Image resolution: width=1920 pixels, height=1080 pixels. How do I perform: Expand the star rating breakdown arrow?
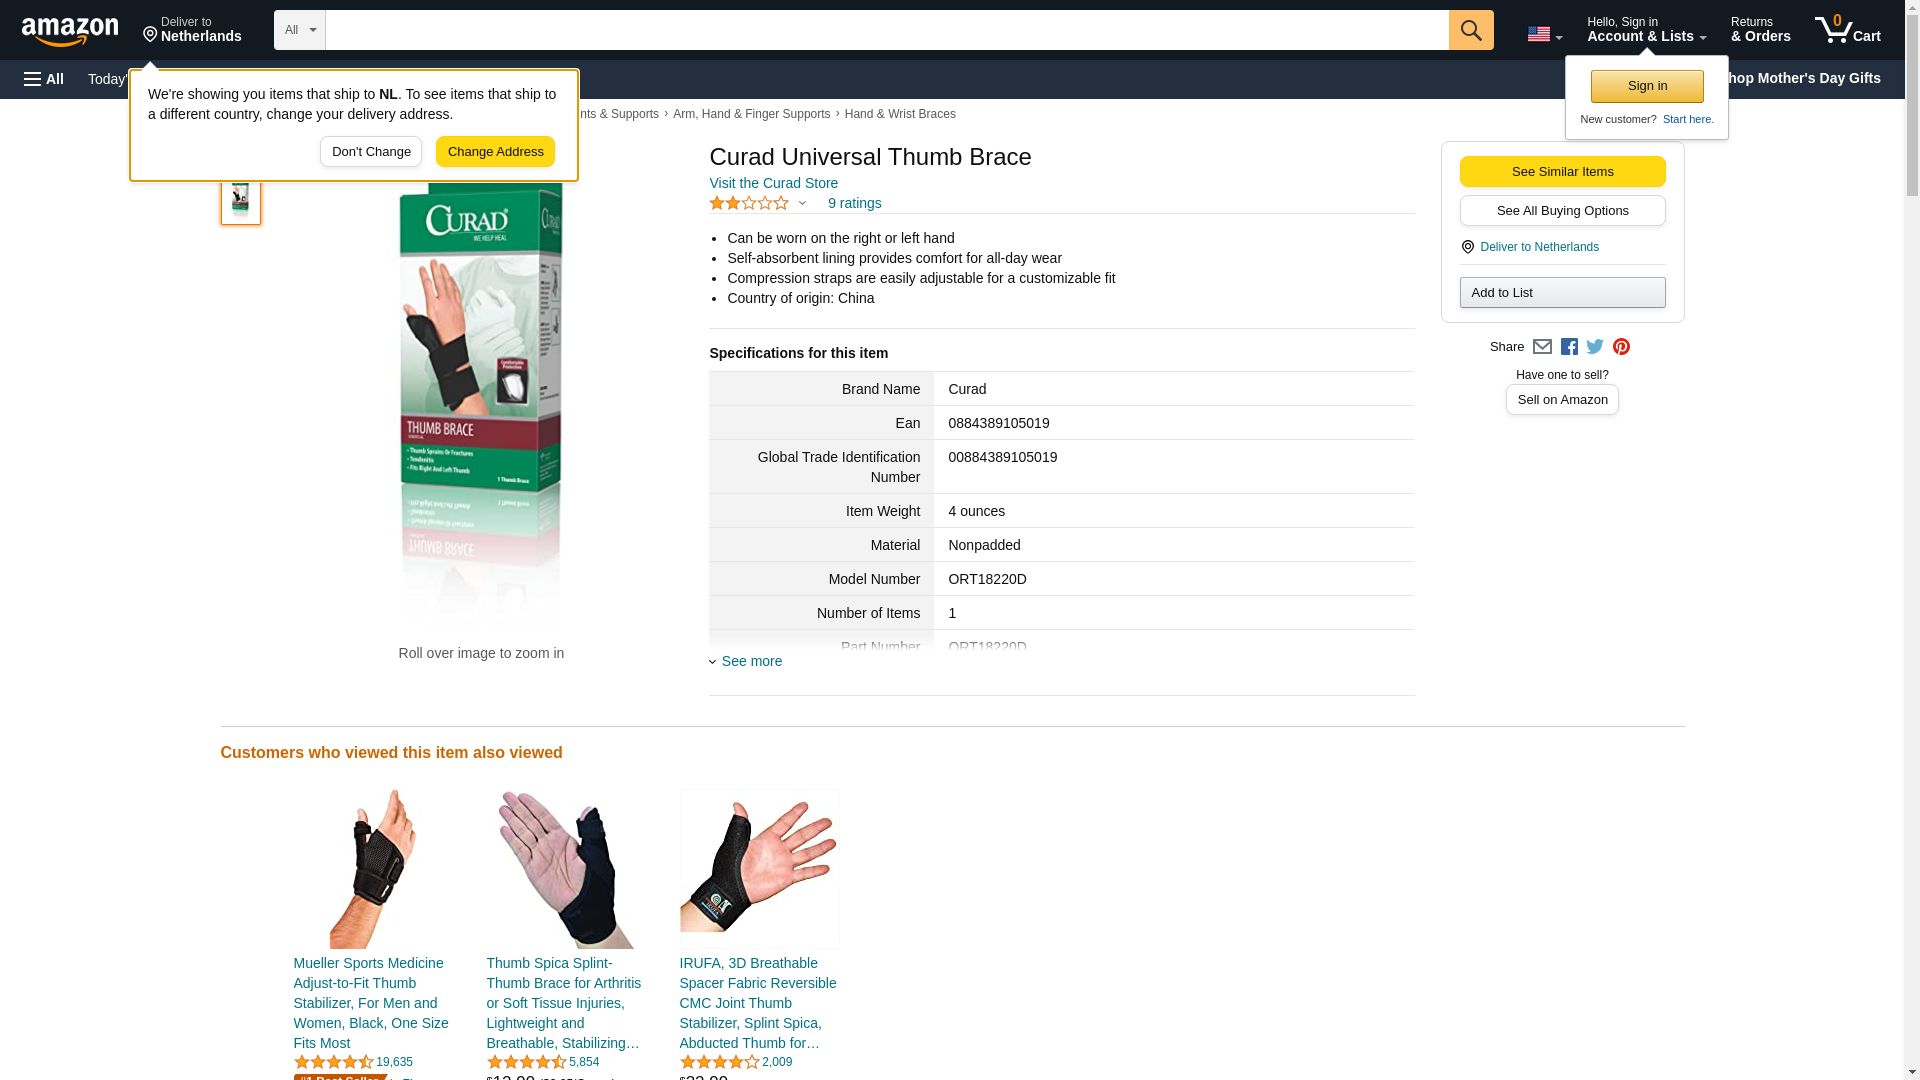coord(802,204)
